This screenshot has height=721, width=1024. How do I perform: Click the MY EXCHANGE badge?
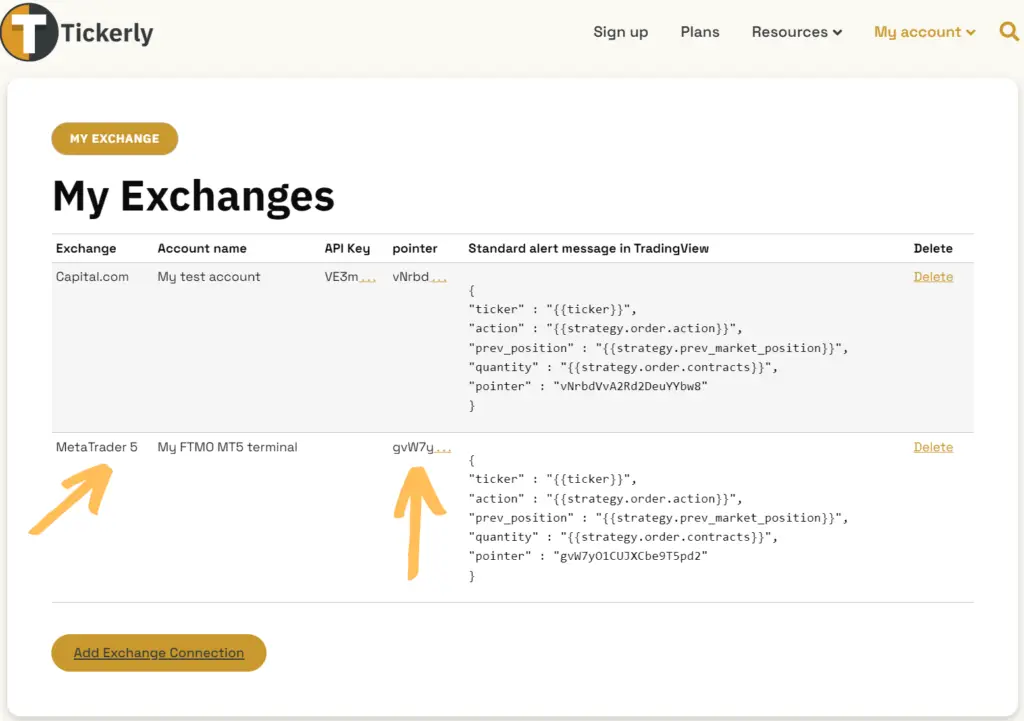click(114, 138)
